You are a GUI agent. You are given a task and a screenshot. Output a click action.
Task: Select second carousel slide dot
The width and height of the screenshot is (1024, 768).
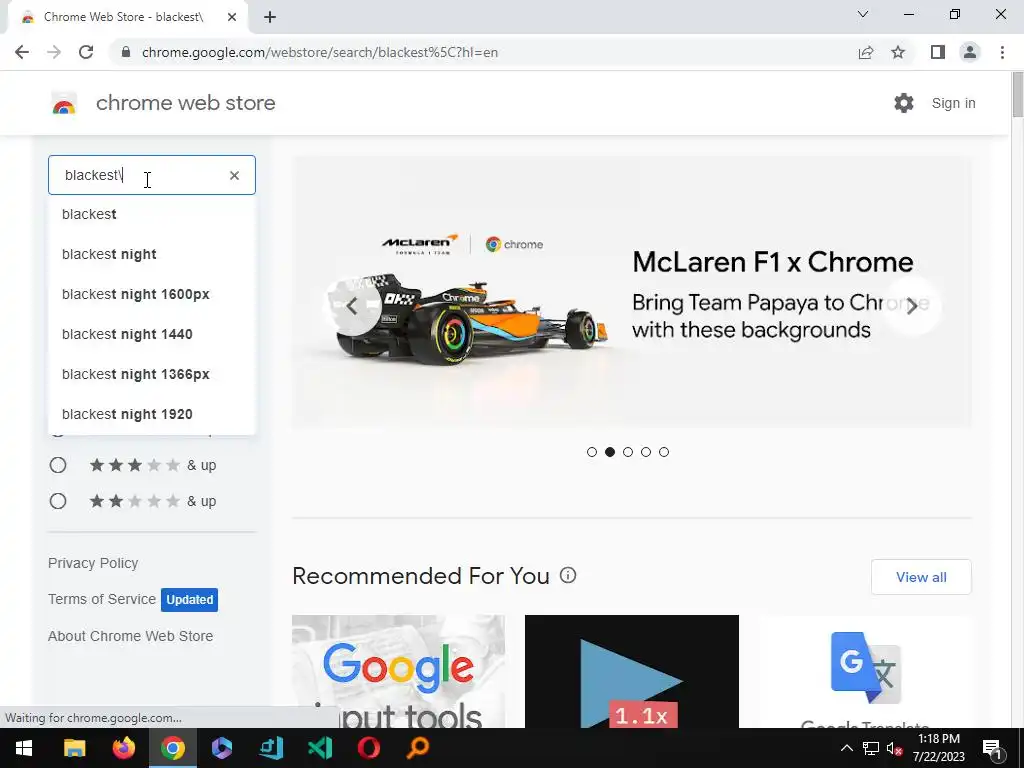pyautogui.click(x=610, y=452)
